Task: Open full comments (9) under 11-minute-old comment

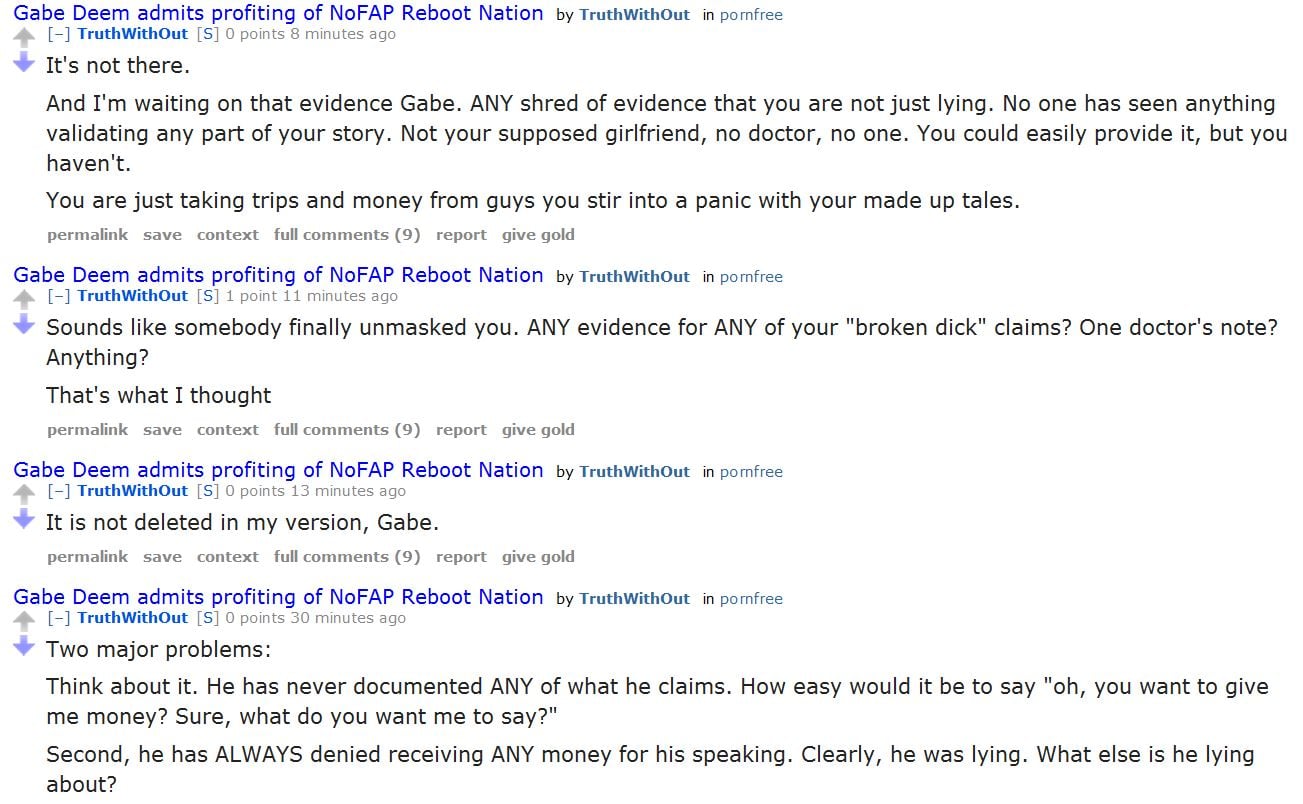Action: coord(347,430)
